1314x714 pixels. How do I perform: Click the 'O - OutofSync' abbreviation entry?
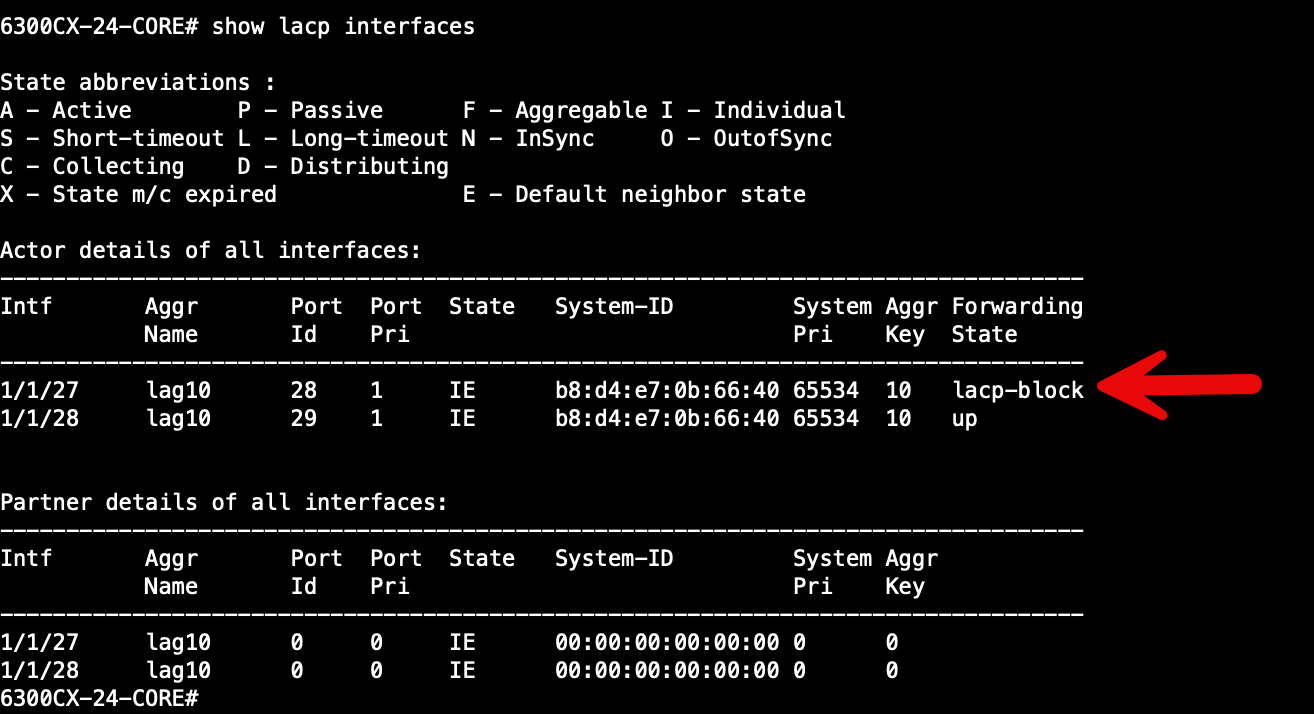[x=746, y=138]
